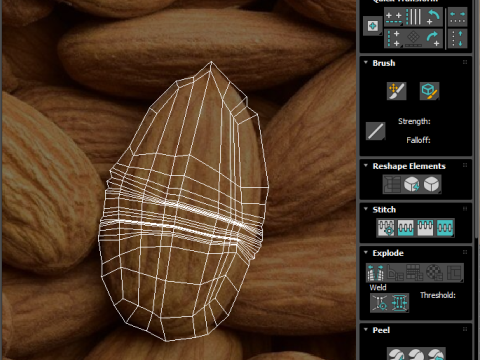Click the top tip vertex of UV wireframe
This screenshot has height=360, width=480.
pos(211,62)
